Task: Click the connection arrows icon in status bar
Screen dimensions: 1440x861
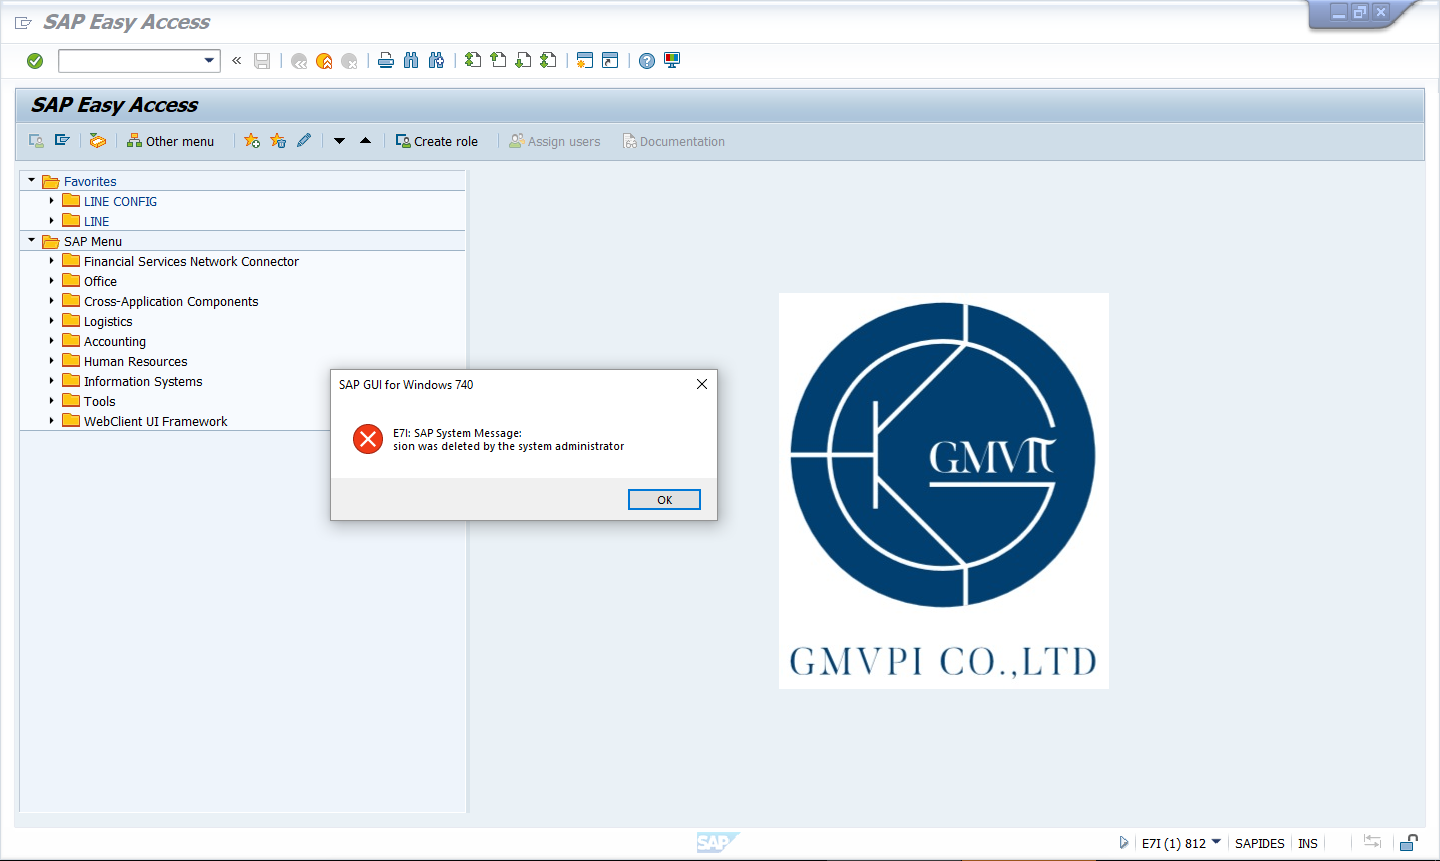Action: click(x=1372, y=842)
